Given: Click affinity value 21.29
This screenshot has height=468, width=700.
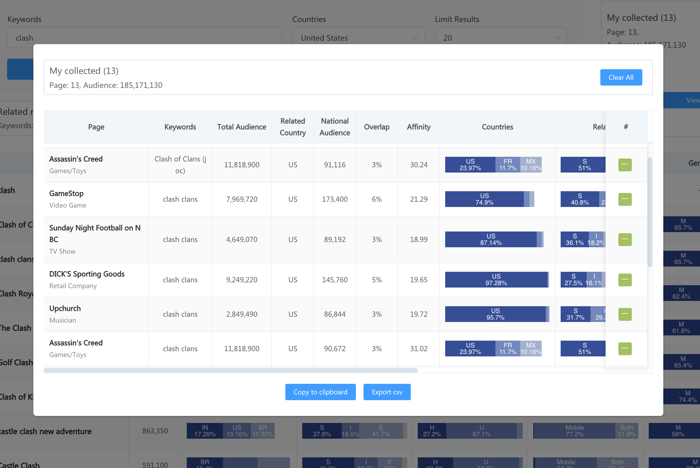Looking at the screenshot, I should click(418, 199).
